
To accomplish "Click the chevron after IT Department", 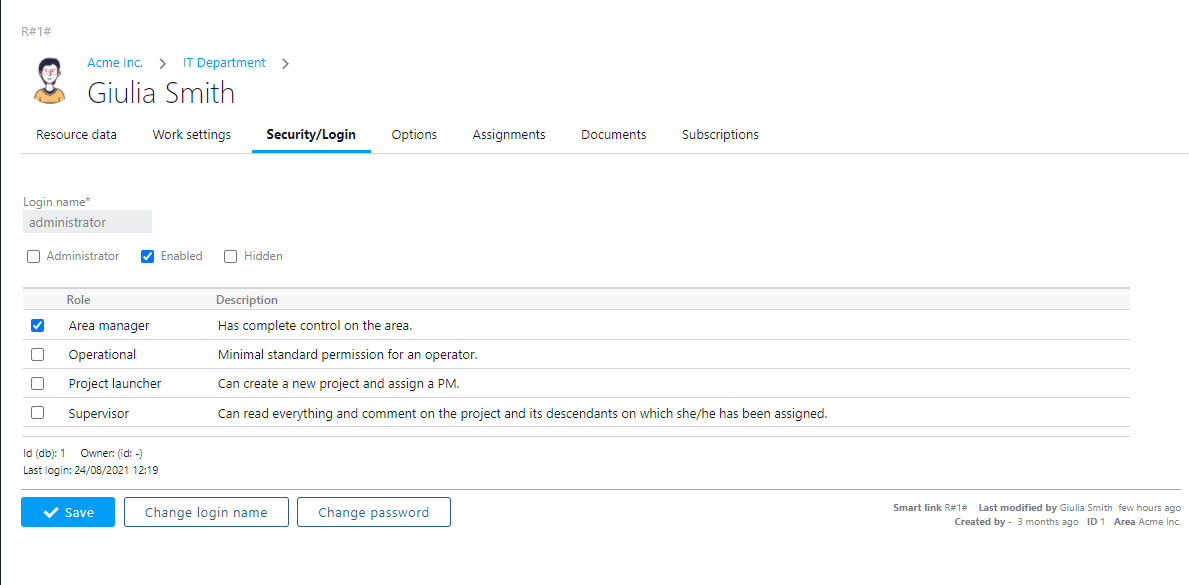I will [x=285, y=64].
